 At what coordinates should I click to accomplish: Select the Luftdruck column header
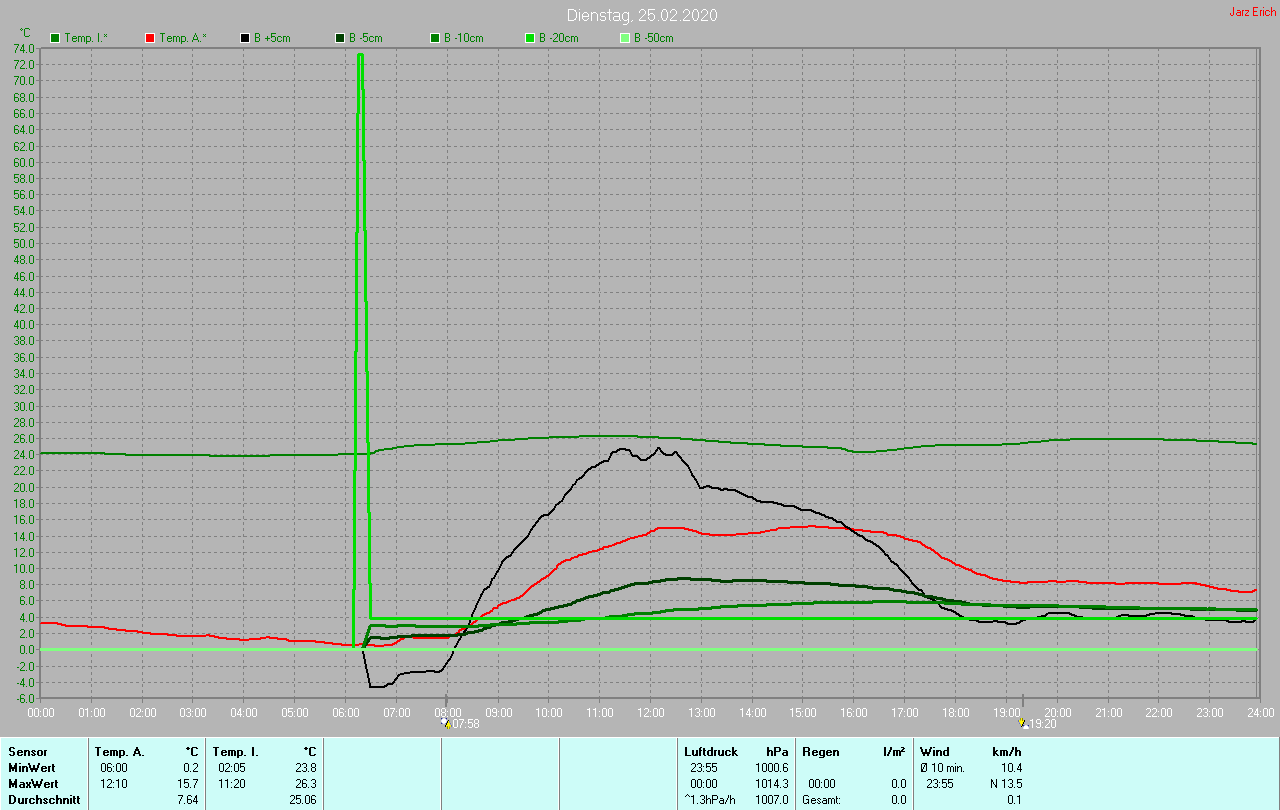pyautogui.click(x=711, y=751)
